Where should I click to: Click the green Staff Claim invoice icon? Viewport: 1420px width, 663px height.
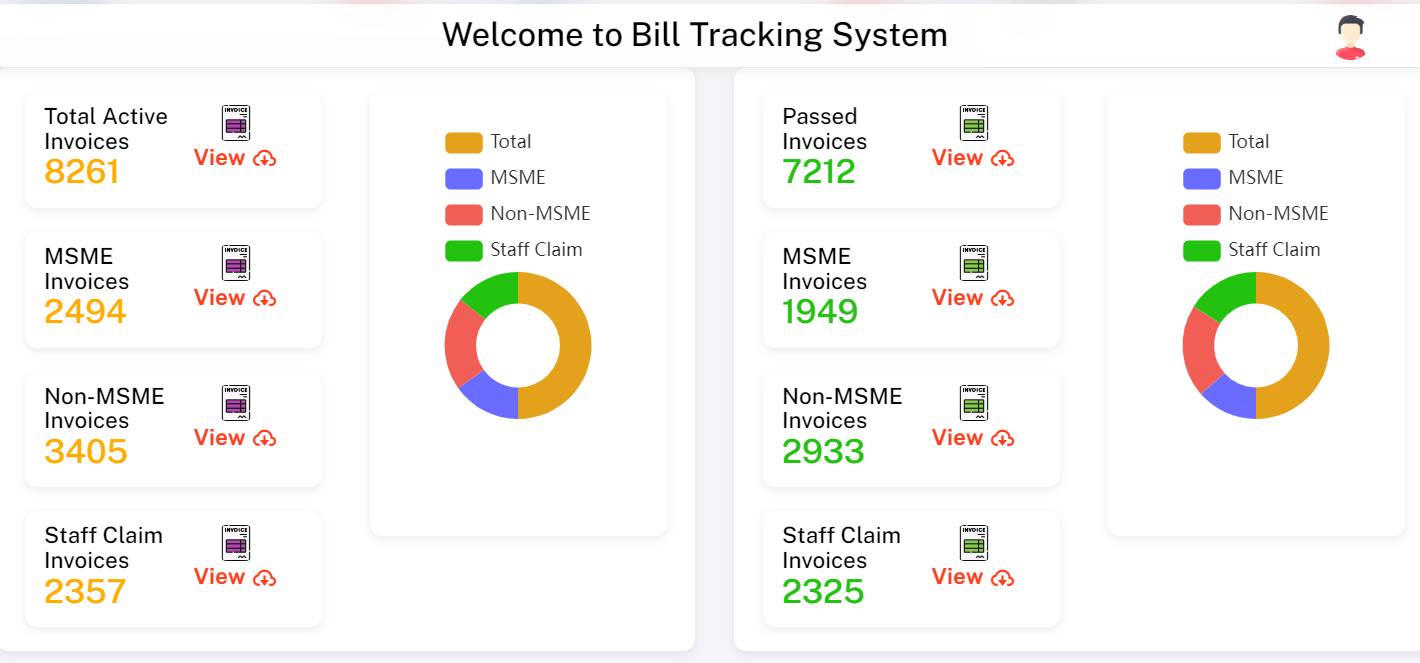click(x=972, y=544)
